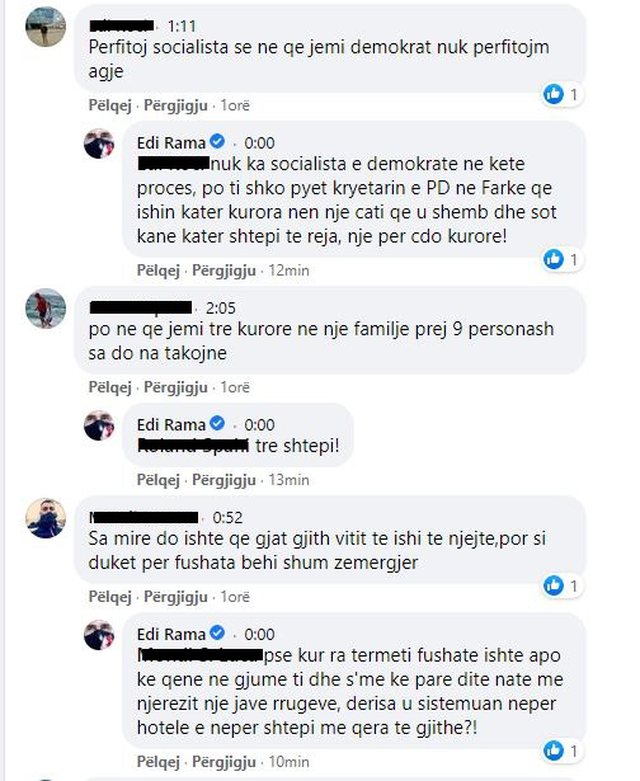Click verified badge on Edi Rama's last reply
640x781 pixels.
coord(217,634)
